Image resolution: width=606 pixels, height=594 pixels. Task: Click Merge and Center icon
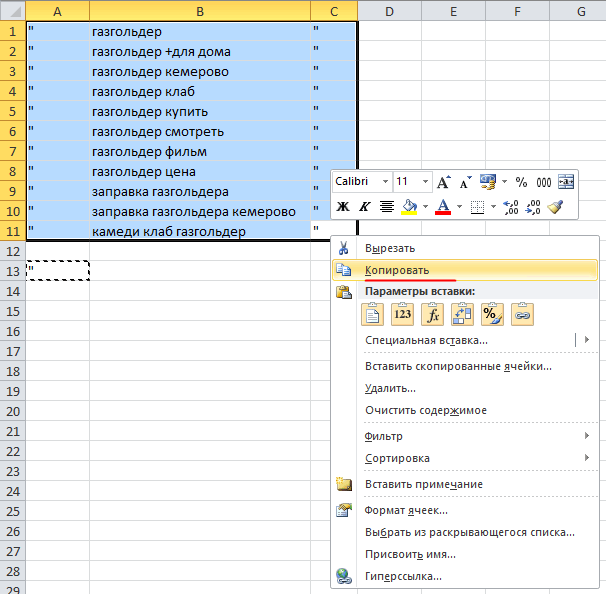[x=566, y=182]
